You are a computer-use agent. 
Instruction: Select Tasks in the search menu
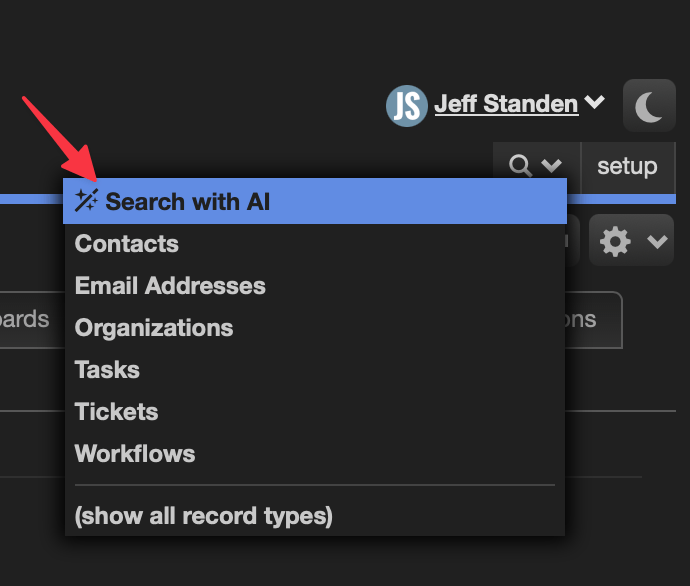pos(315,370)
